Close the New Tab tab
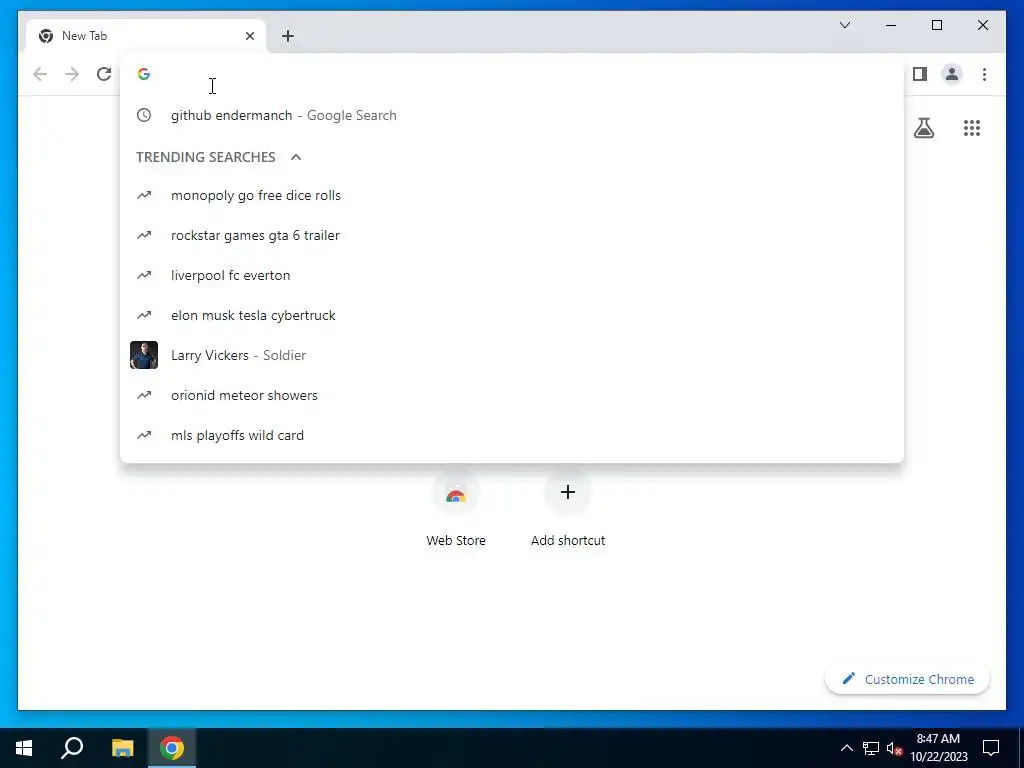 pyautogui.click(x=249, y=36)
